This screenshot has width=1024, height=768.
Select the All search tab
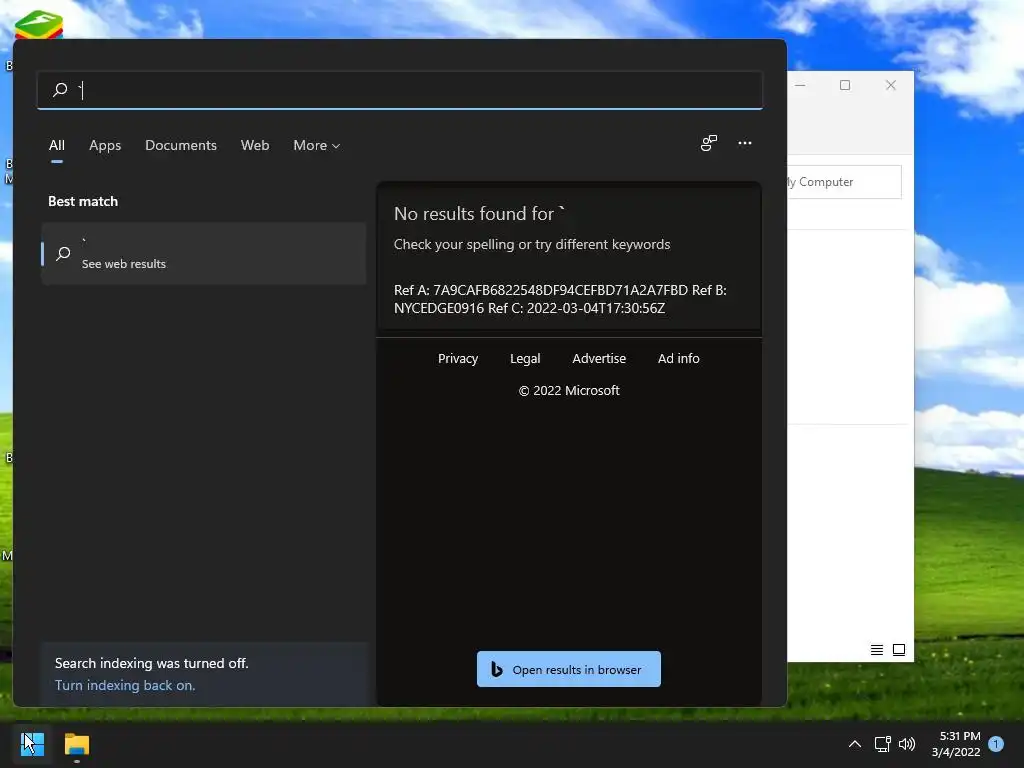tap(57, 145)
